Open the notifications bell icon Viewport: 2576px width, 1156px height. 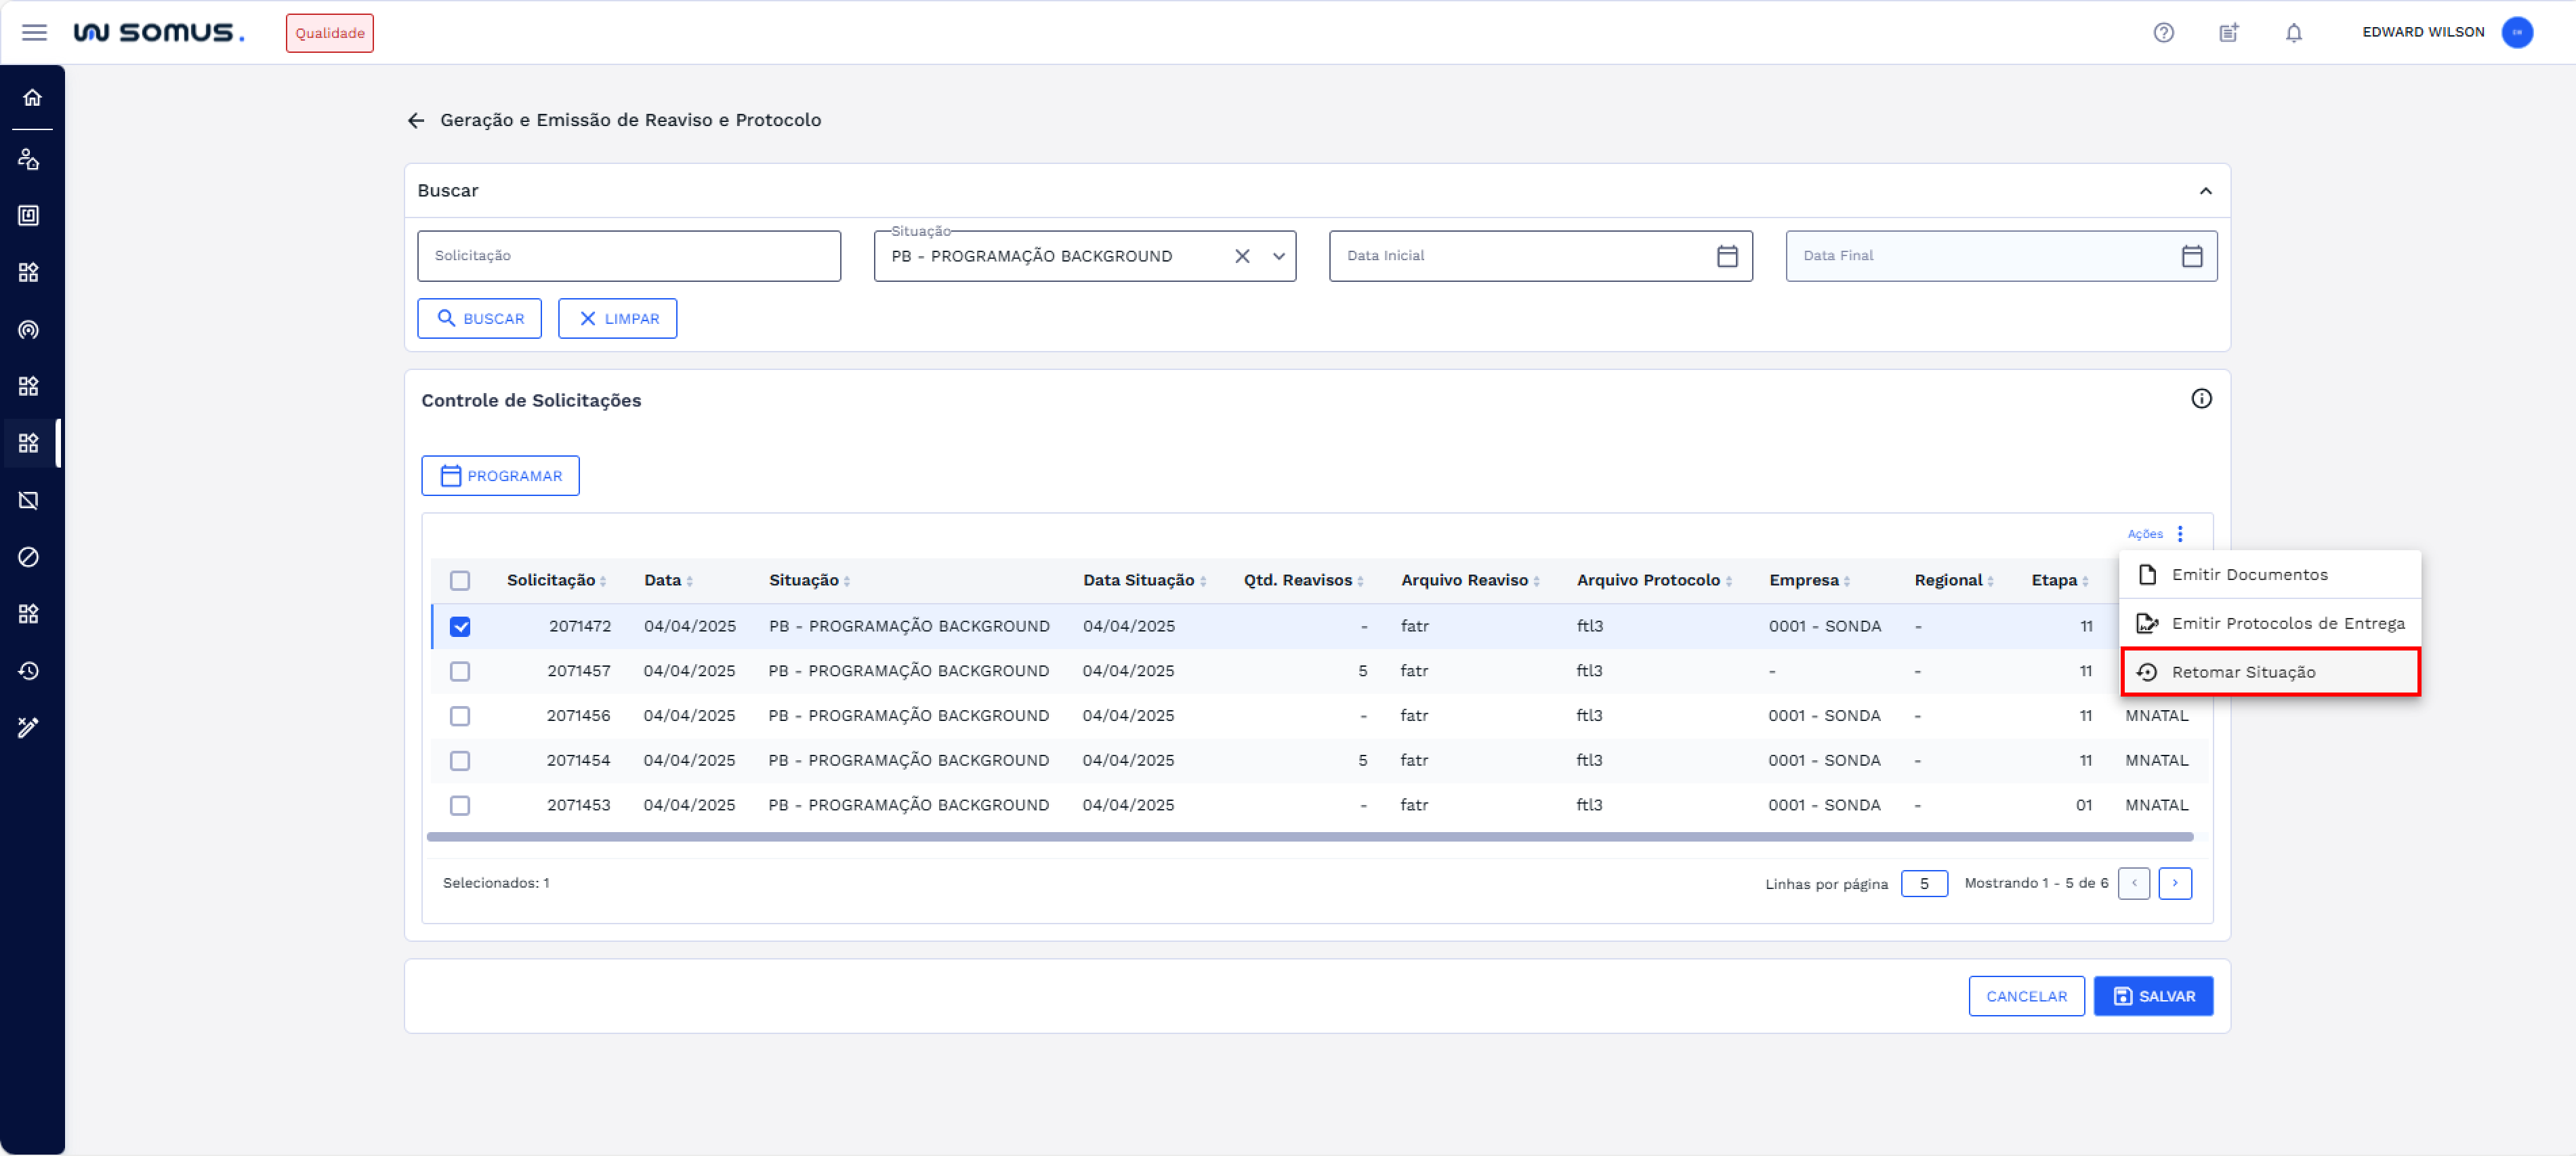click(x=2293, y=32)
